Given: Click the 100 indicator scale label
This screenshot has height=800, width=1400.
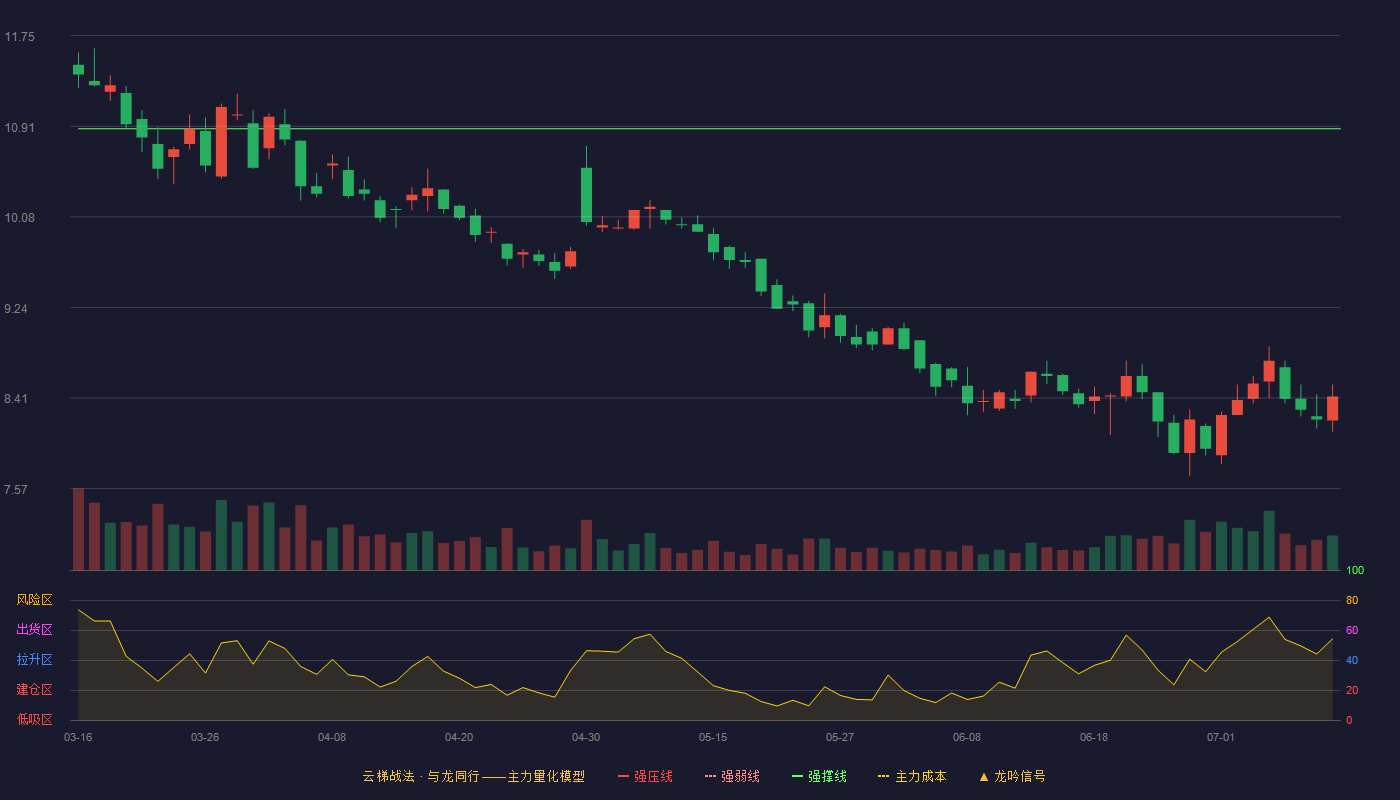Looking at the screenshot, I should (x=1355, y=571).
